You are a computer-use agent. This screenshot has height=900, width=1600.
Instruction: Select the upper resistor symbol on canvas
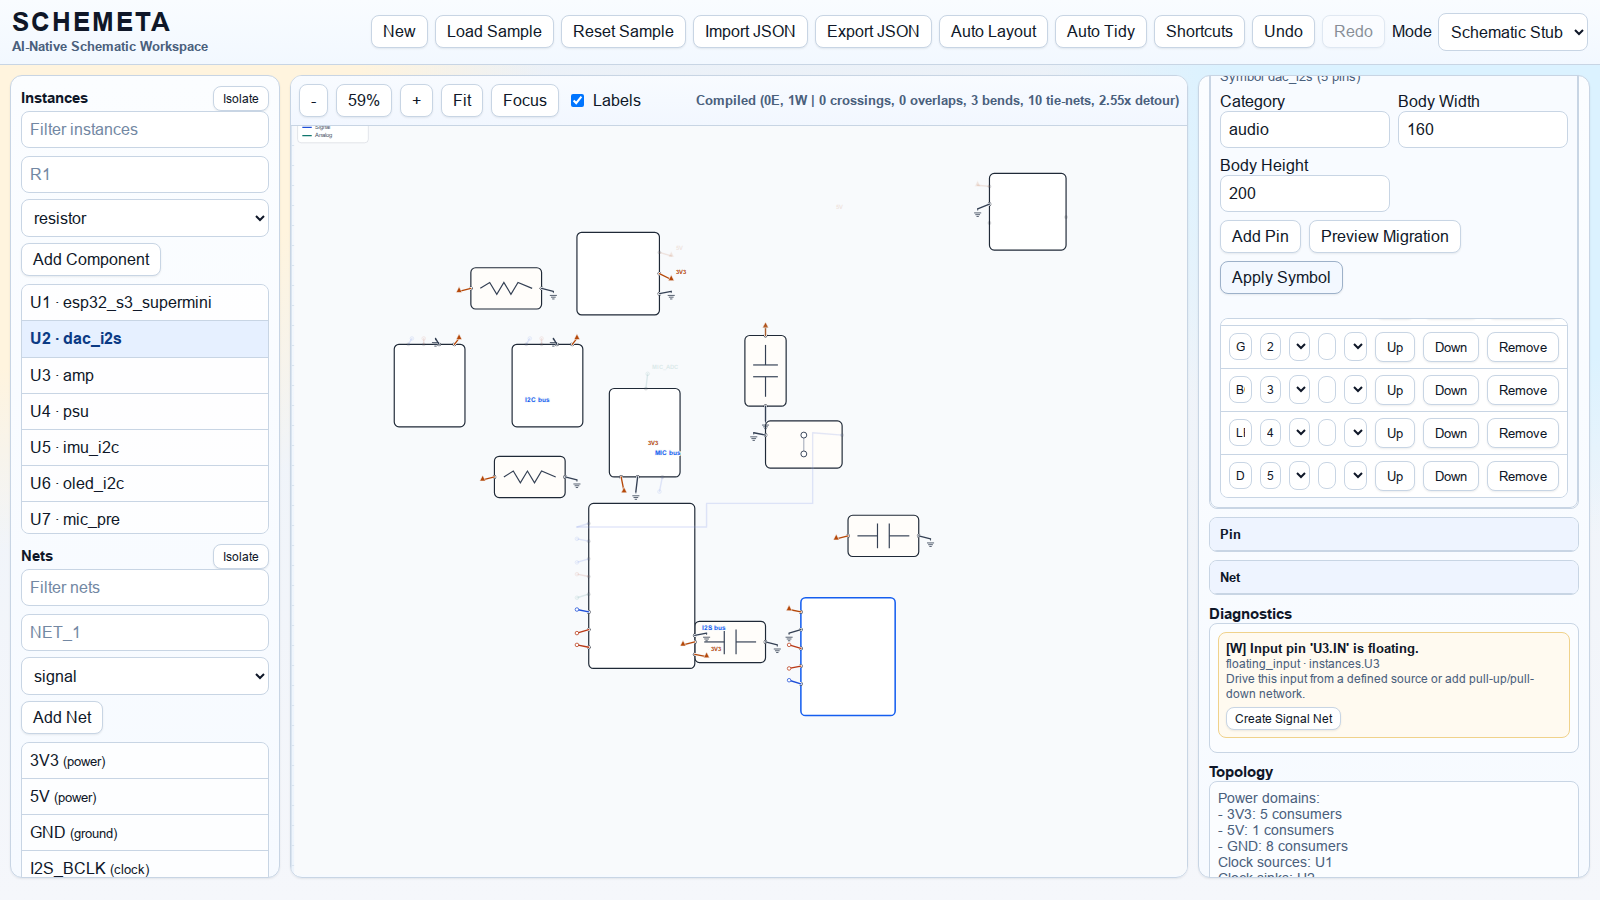506,288
